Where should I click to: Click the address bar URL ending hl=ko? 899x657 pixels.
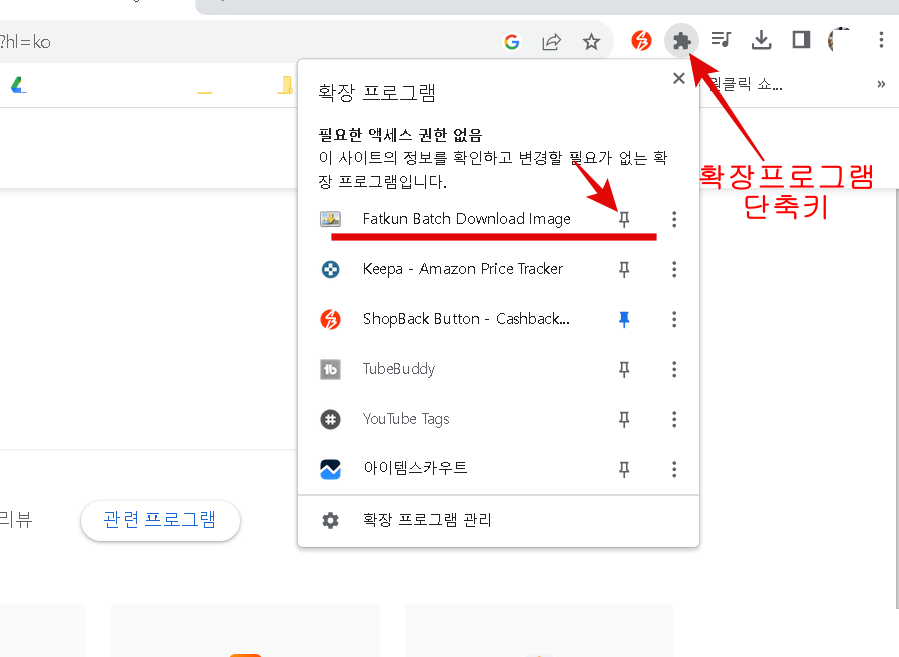click(x=25, y=42)
